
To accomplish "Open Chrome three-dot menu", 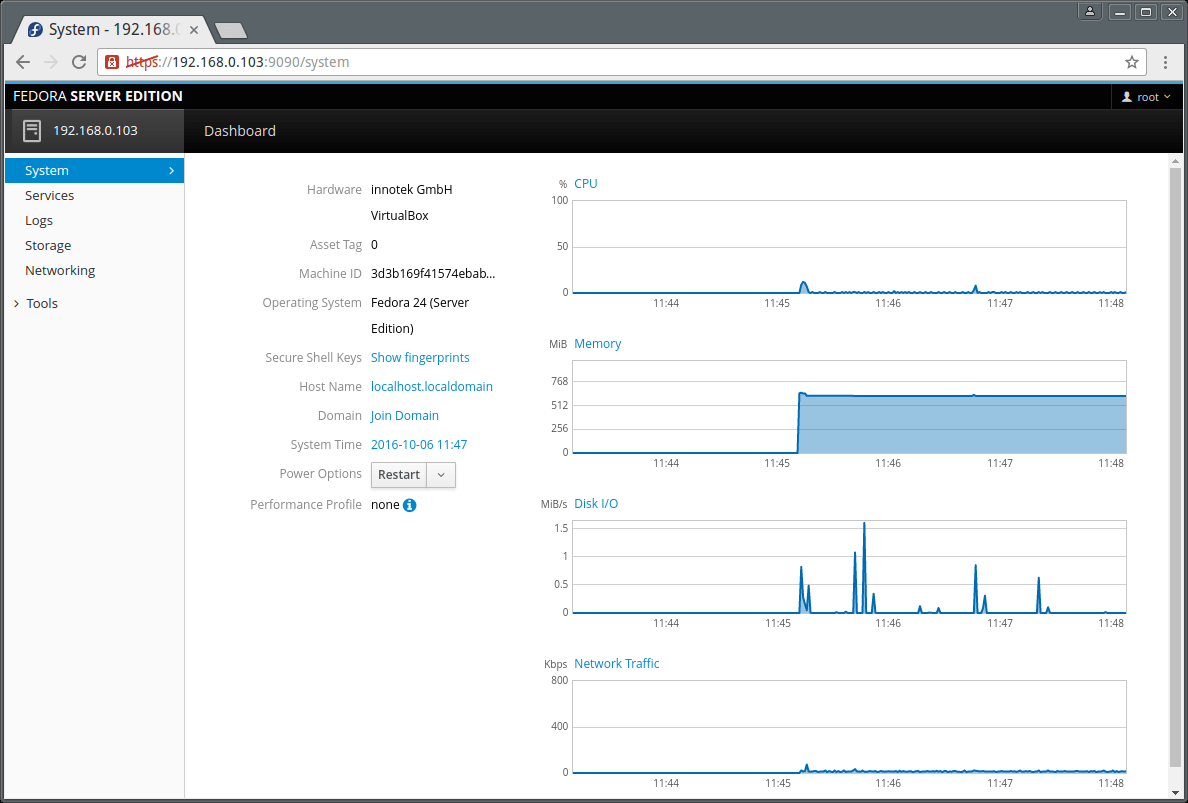I will tap(1165, 62).
